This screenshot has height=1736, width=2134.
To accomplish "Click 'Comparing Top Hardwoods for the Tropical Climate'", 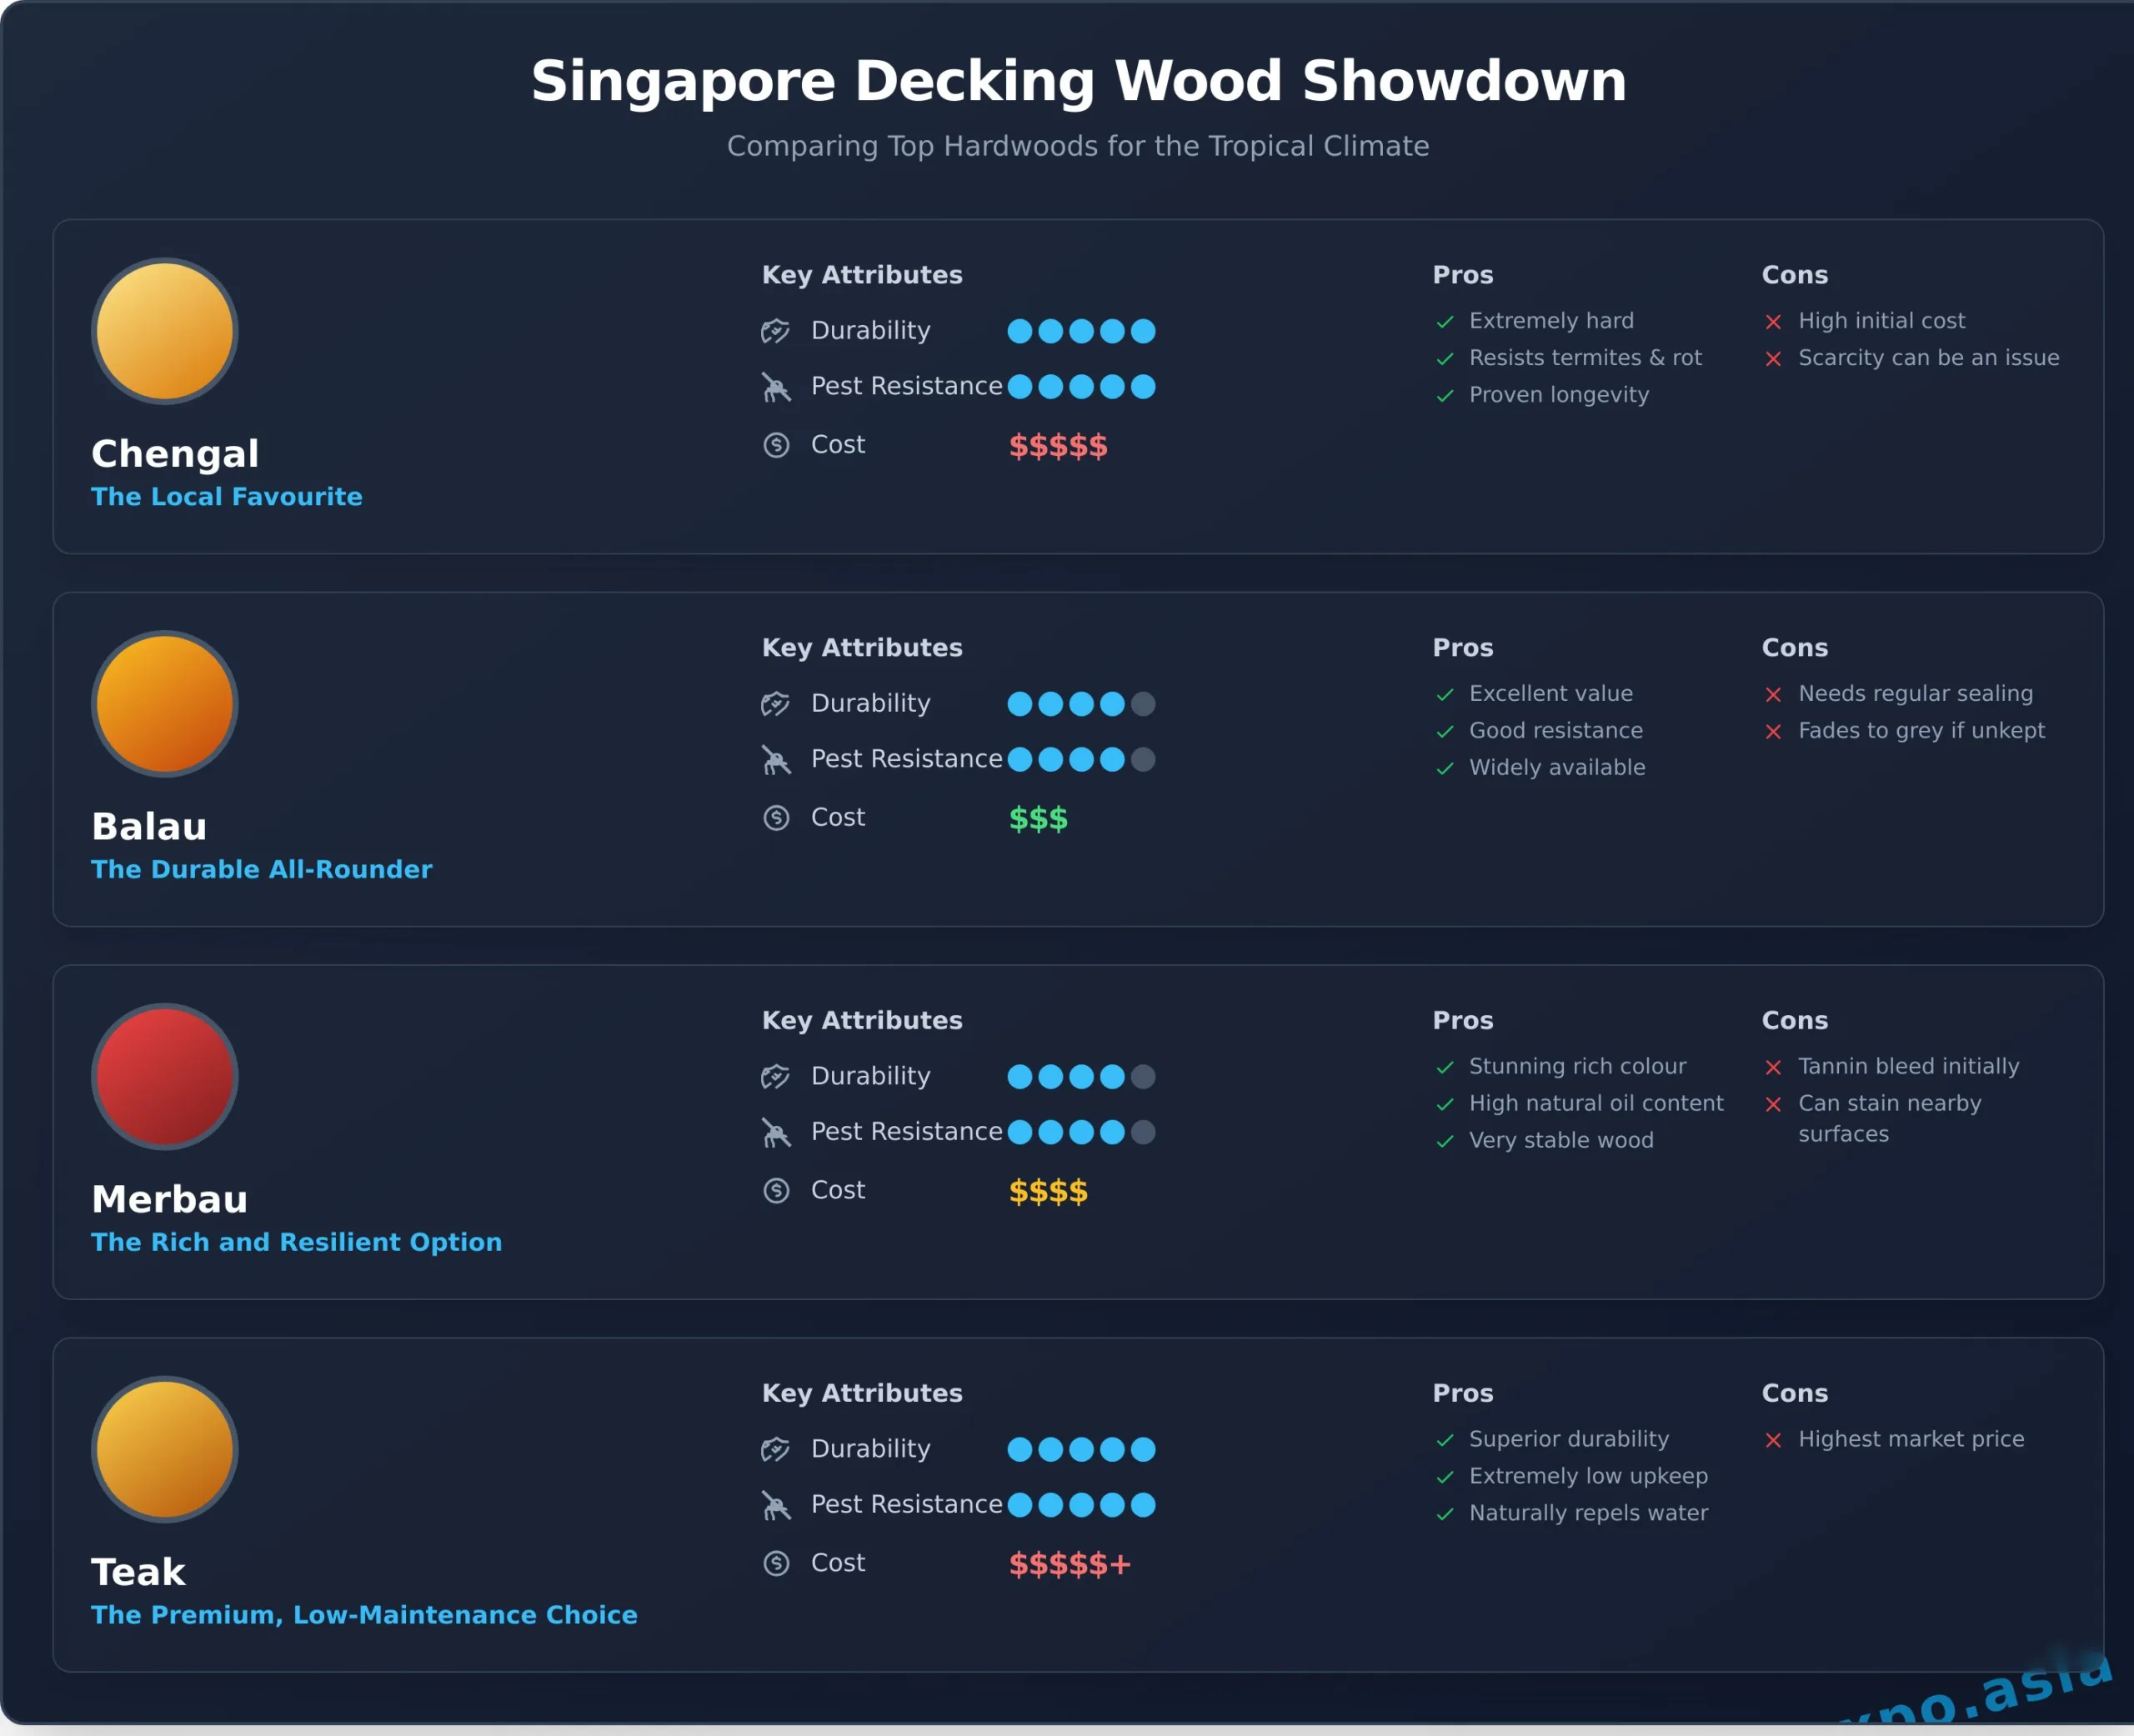I will pyautogui.click(x=1078, y=147).
